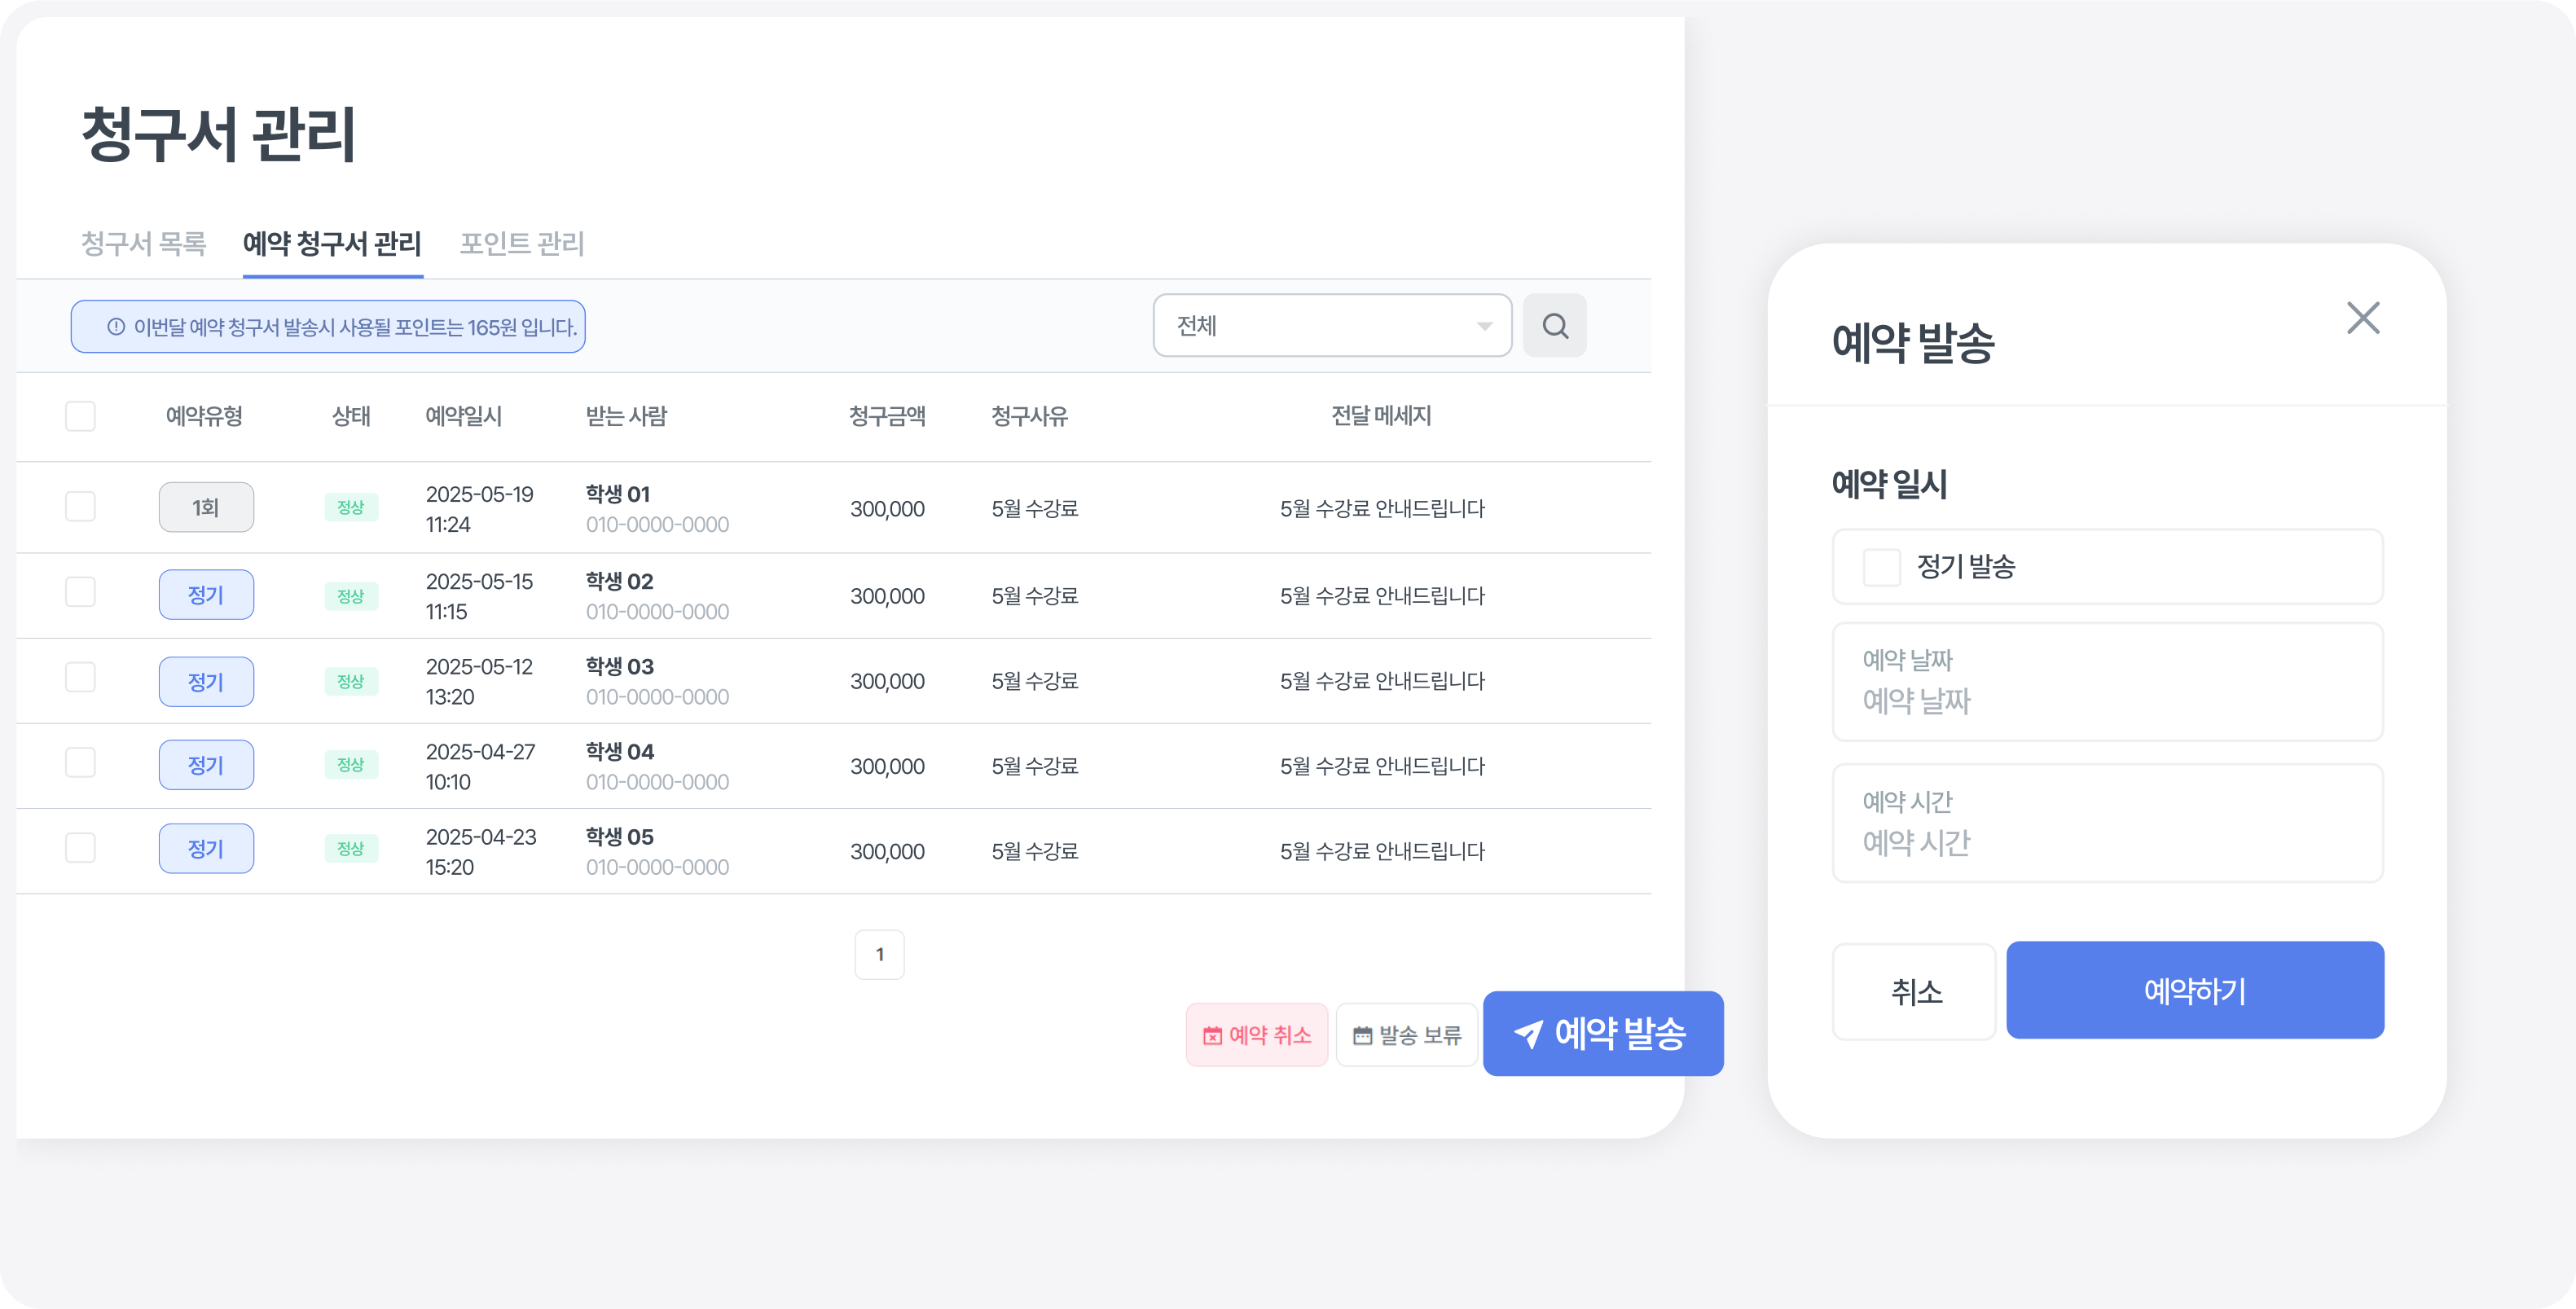Click the magnifier search icon button
This screenshot has width=2576, height=1309.
point(1554,326)
